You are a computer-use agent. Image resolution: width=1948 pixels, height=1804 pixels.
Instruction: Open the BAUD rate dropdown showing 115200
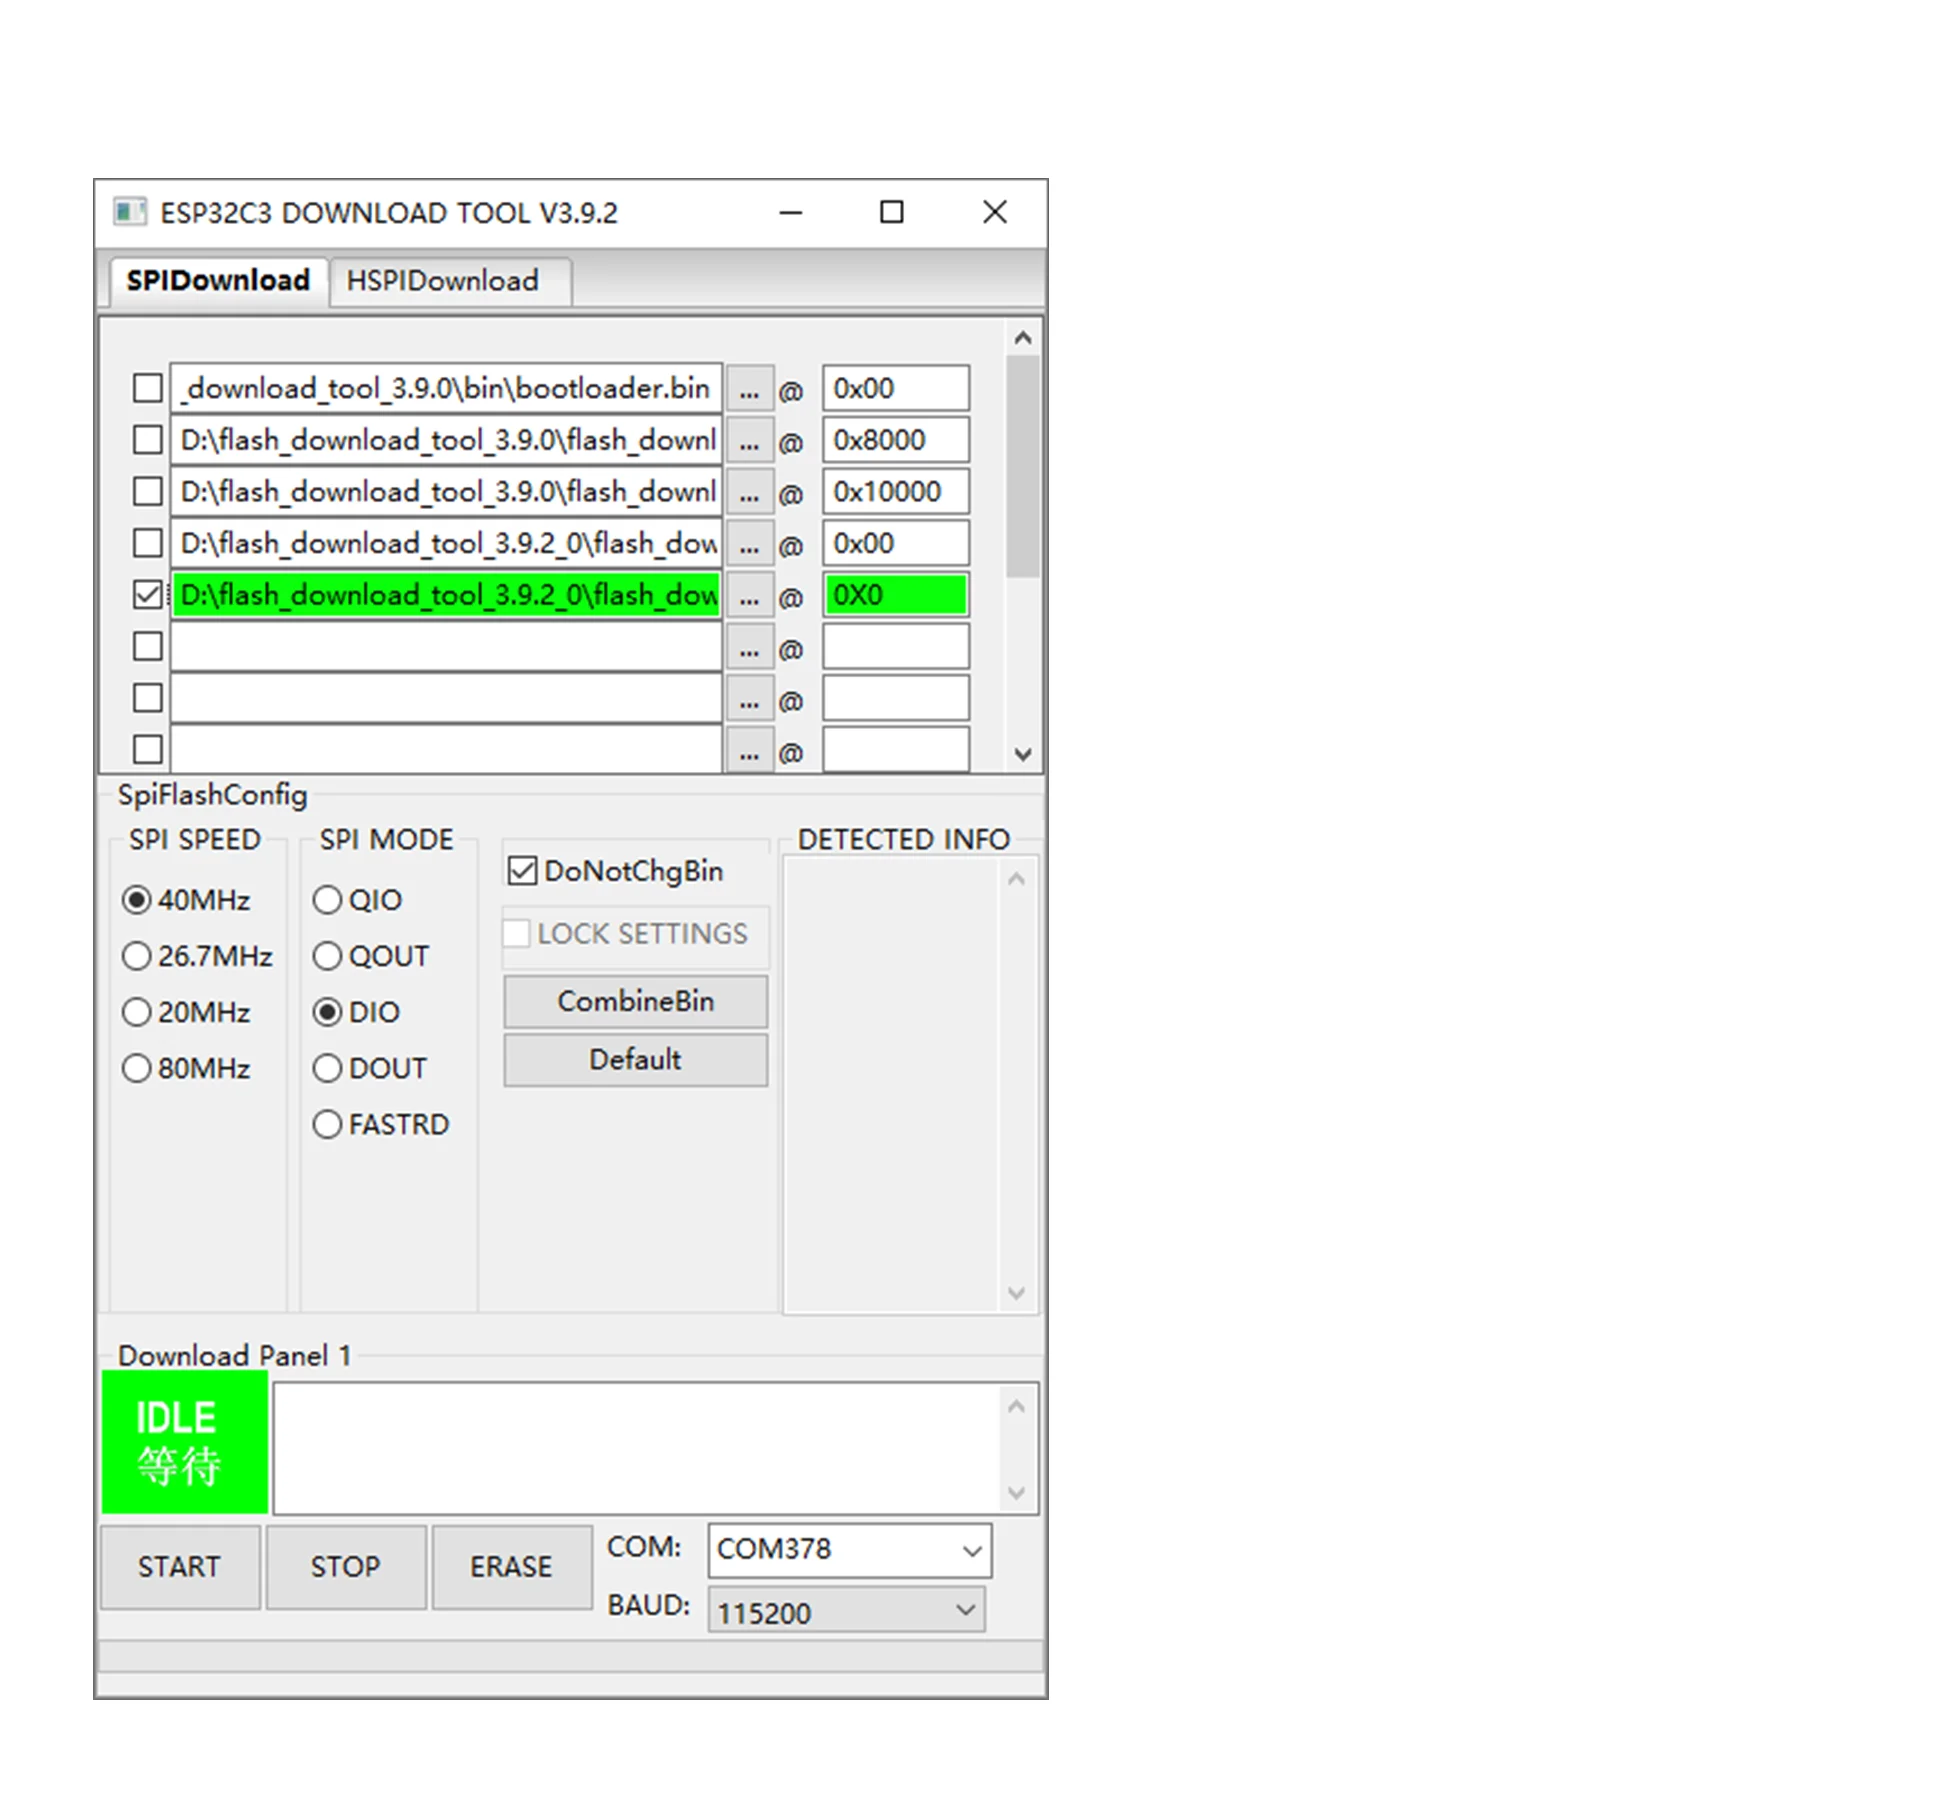click(x=846, y=1611)
